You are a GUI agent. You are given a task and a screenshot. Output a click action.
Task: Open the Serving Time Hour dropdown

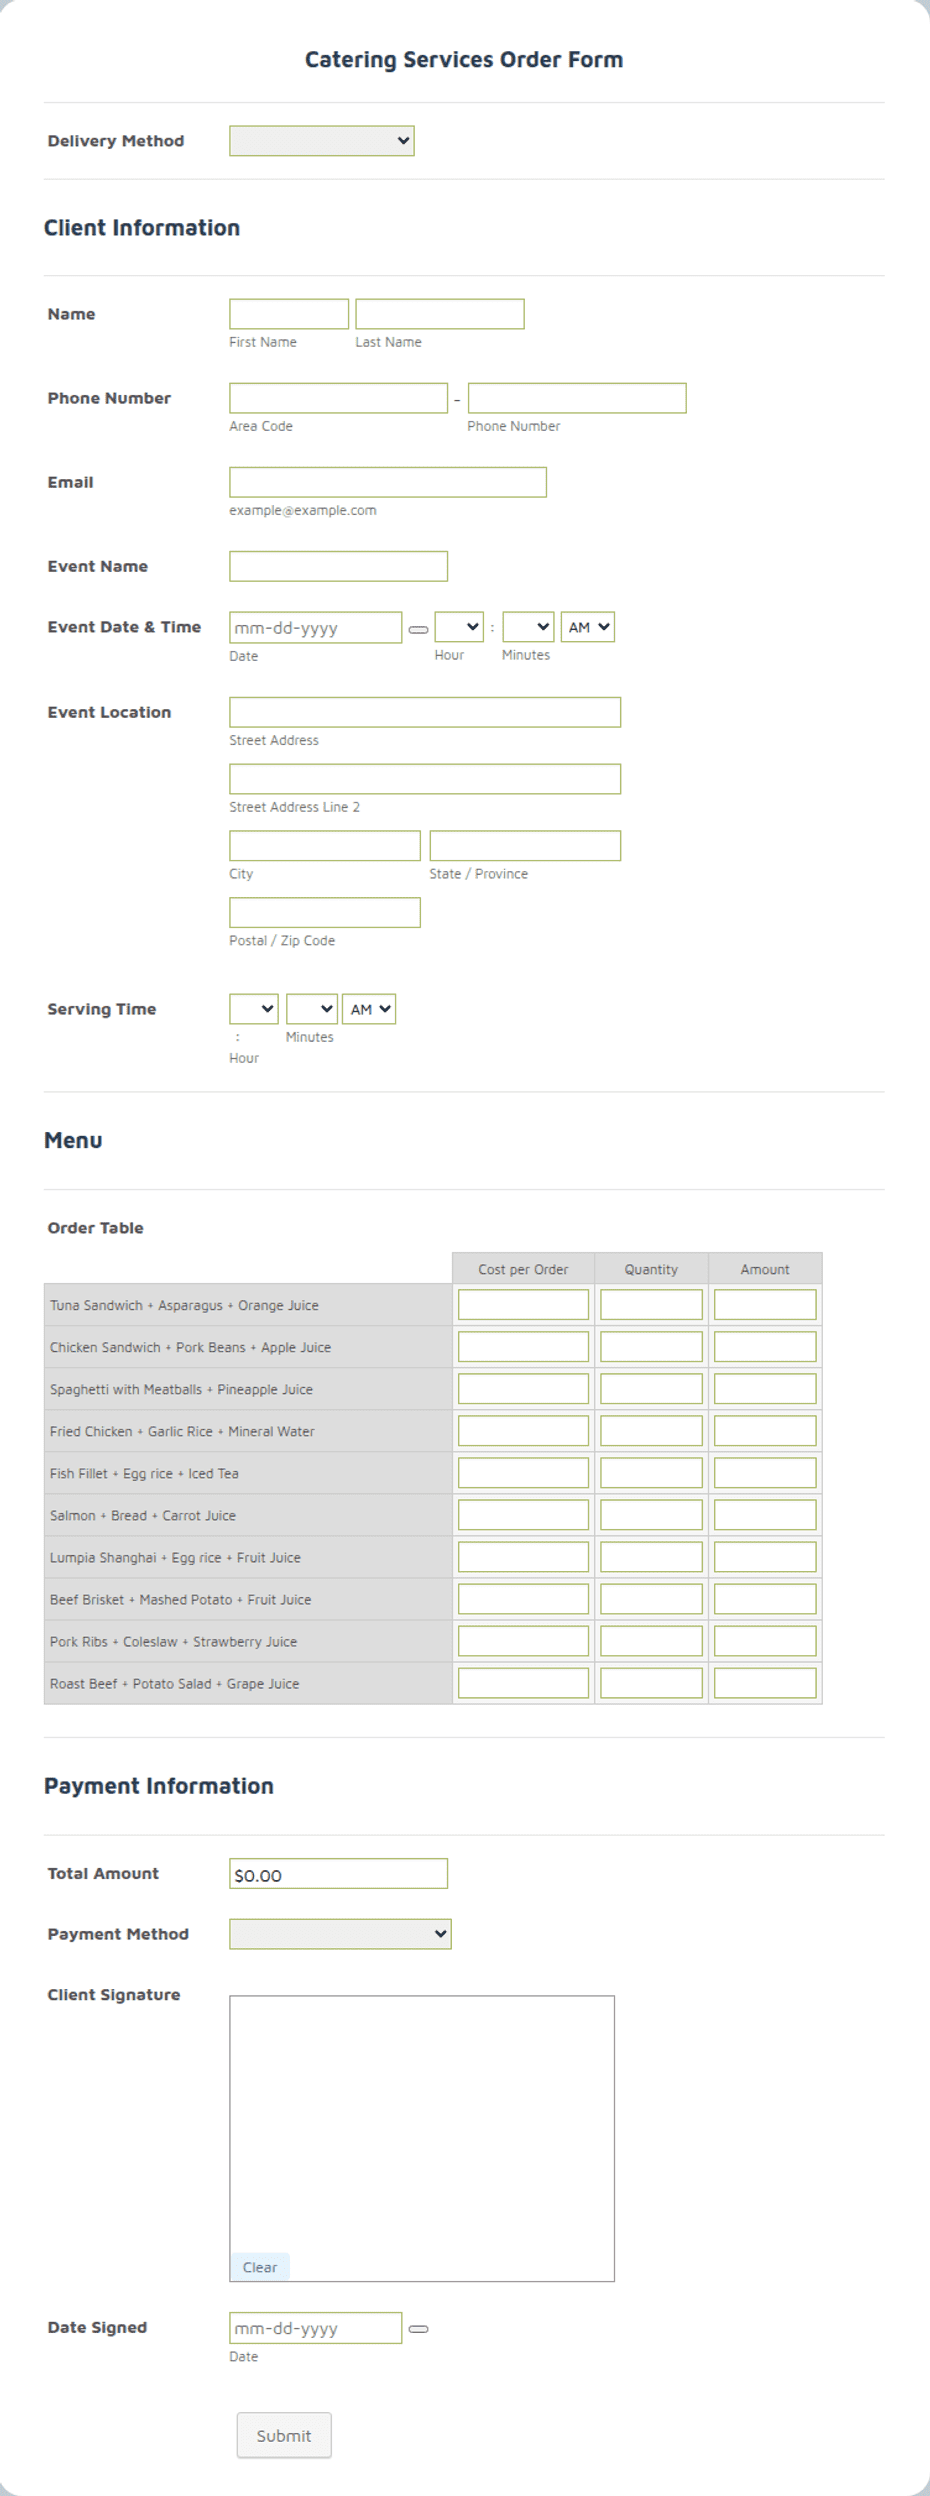point(254,1009)
